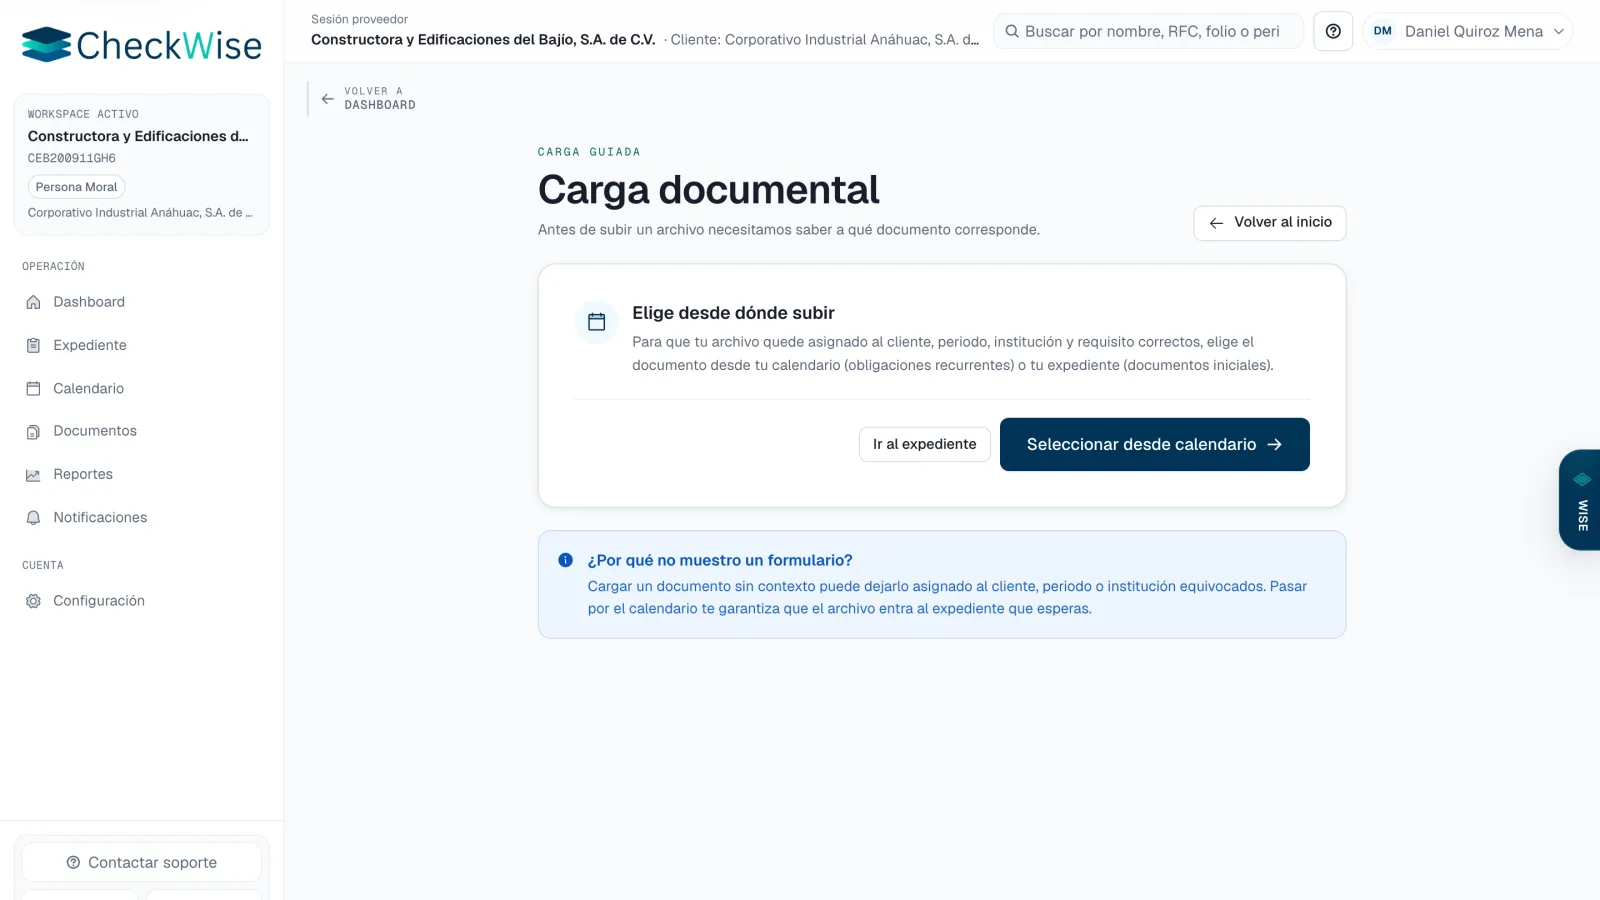This screenshot has height=900, width=1600.
Task: Click the Dashboard home icon
Action: (33, 302)
